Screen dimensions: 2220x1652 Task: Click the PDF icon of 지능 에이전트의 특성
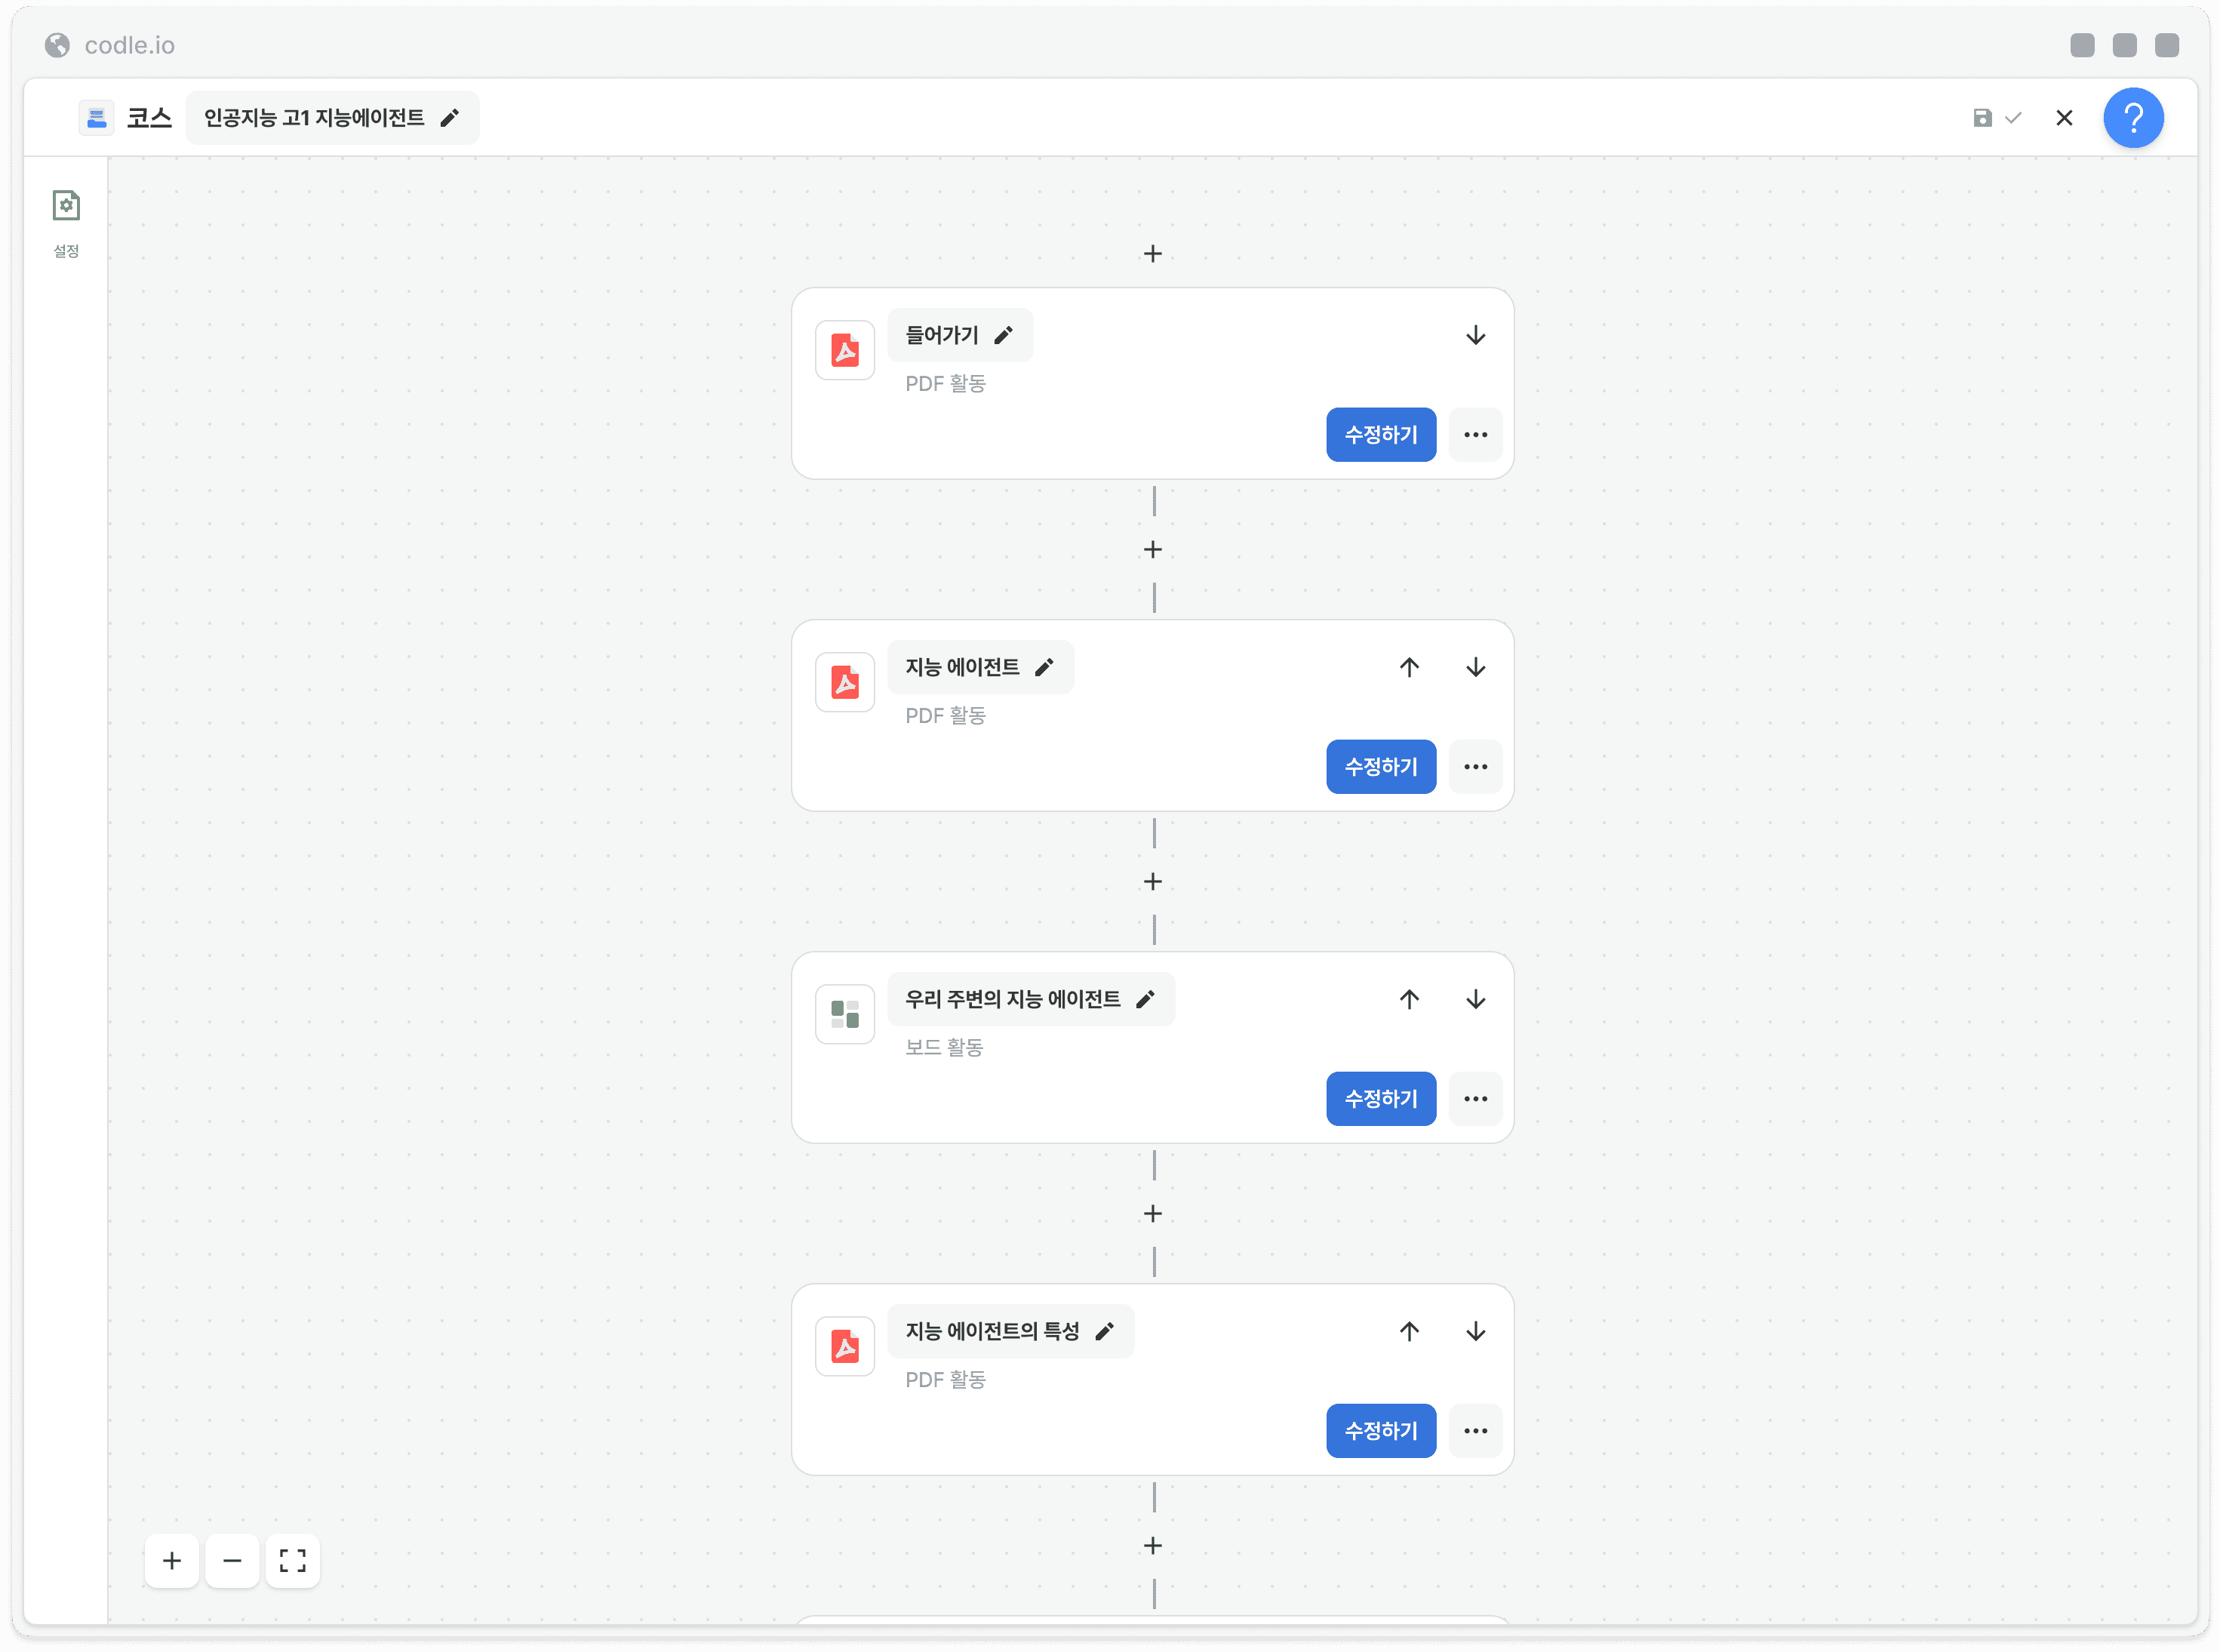(845, 1346)
